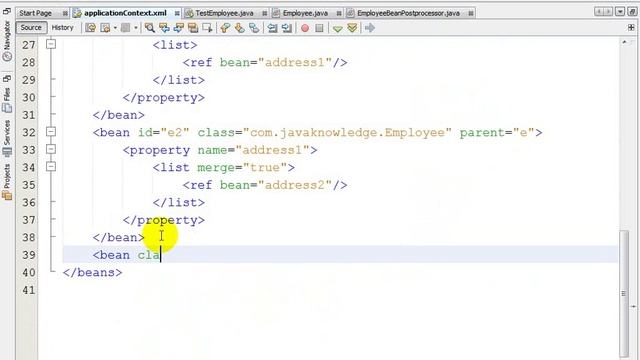Close applicationContext.xml tab
Screen dimensions: 640x360
point(177,13)
